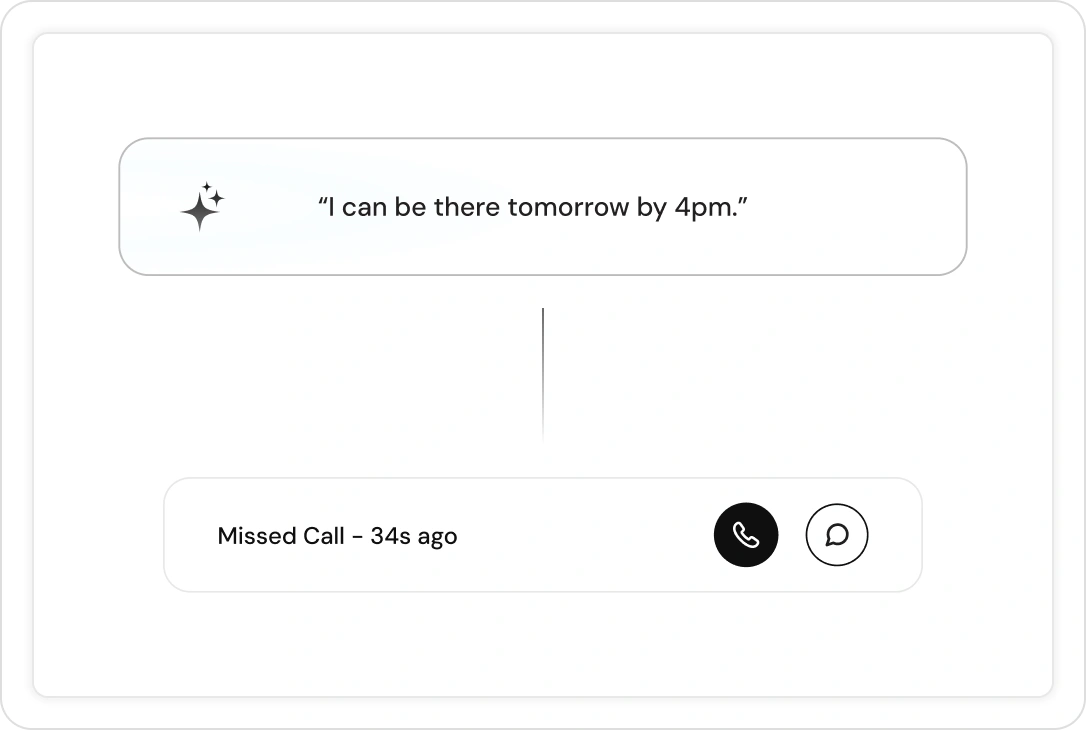Tap the call-back icon in the black circle
This screenshot has width=1086, height=730.
(745, 535)
